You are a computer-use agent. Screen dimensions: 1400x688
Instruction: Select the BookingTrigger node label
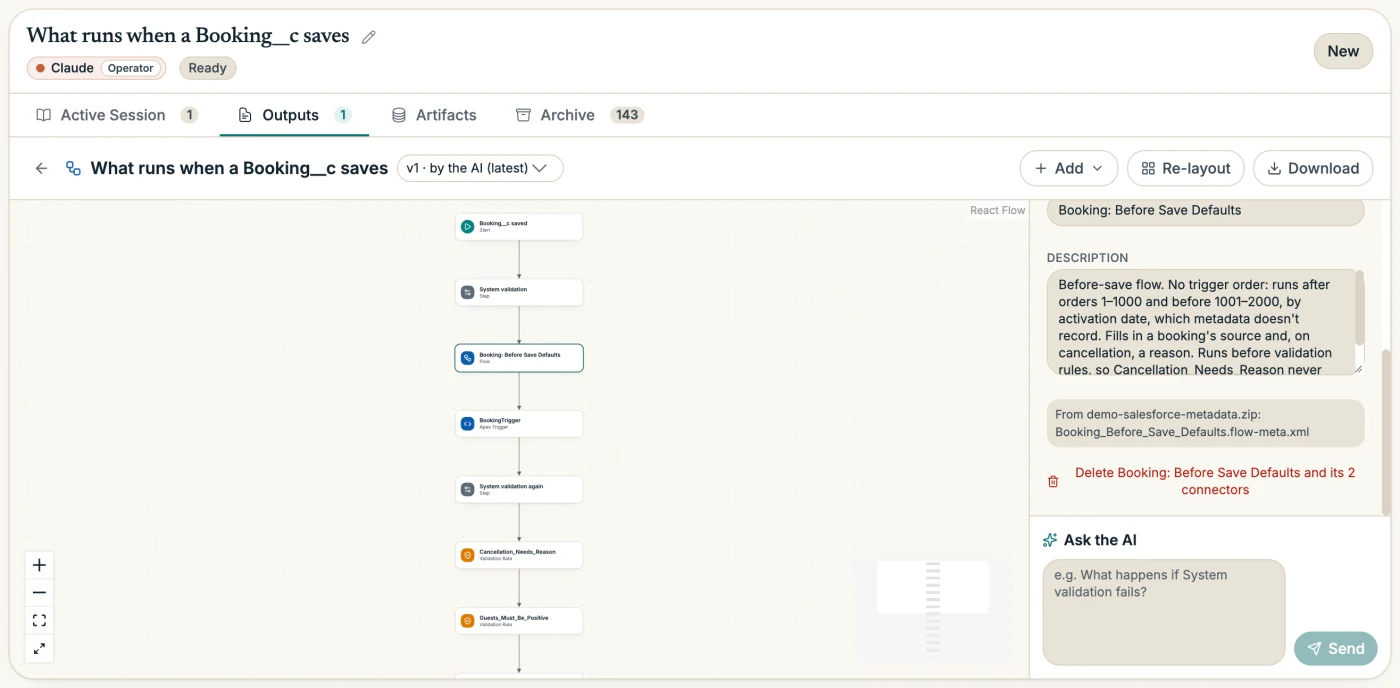[500, 421]
